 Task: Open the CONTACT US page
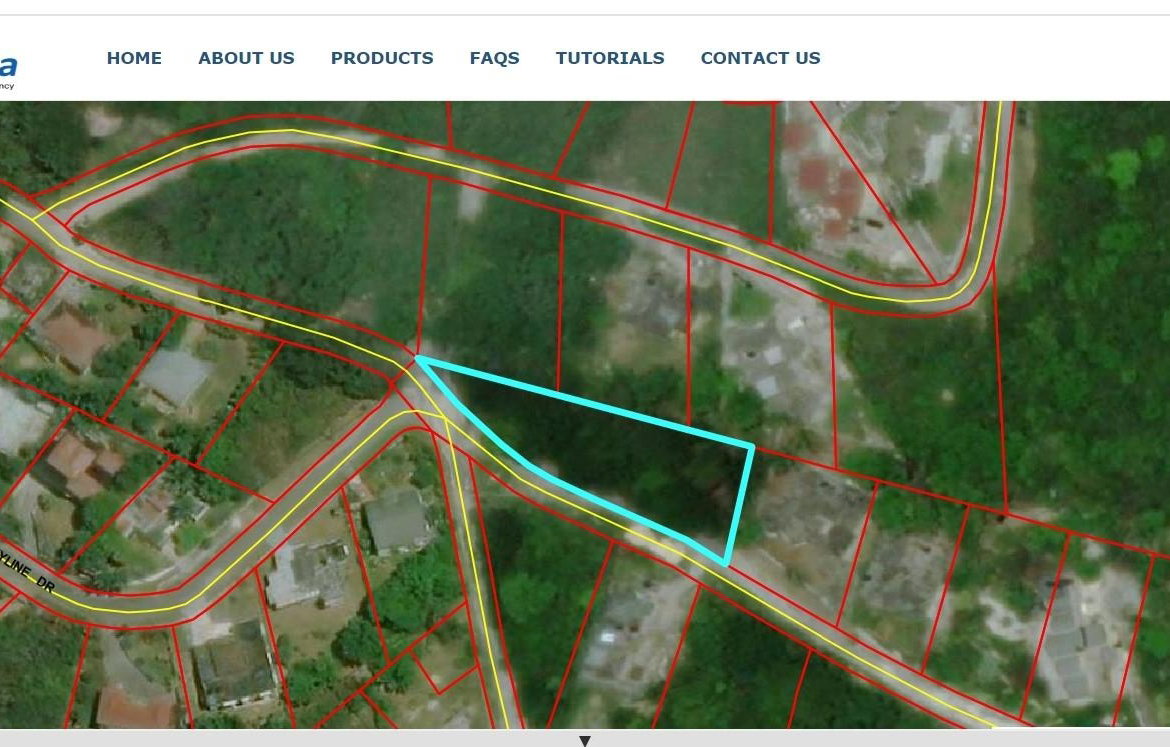tap(760, 58)
